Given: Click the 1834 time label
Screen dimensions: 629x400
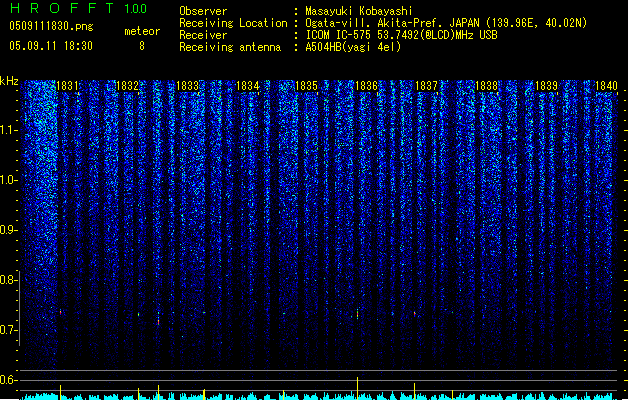Looking at the screenshot, I should (248, 86).
